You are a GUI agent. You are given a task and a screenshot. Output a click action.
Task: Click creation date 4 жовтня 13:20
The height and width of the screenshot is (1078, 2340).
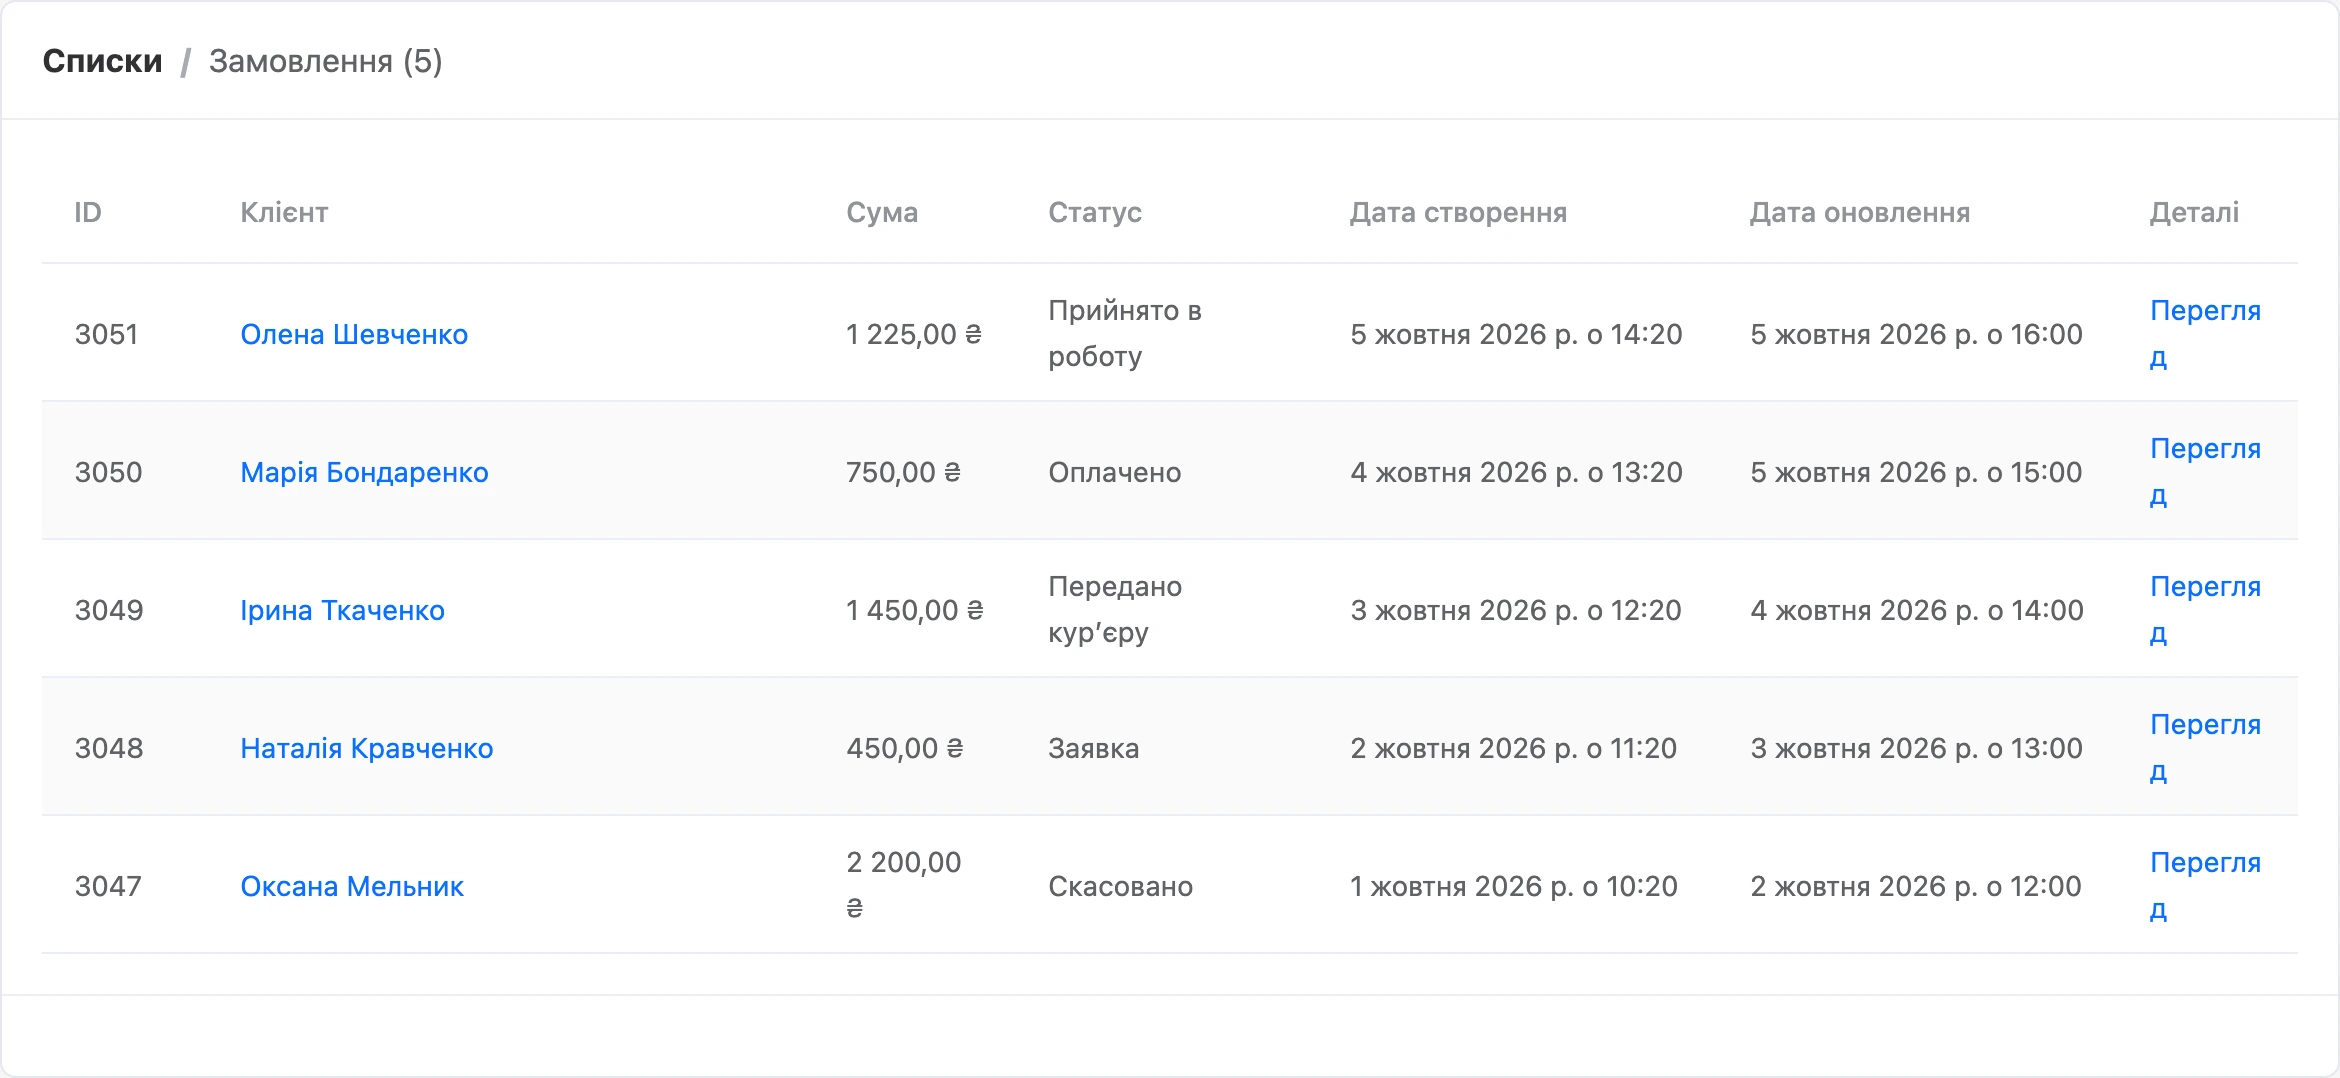[x=1516, y=472]
